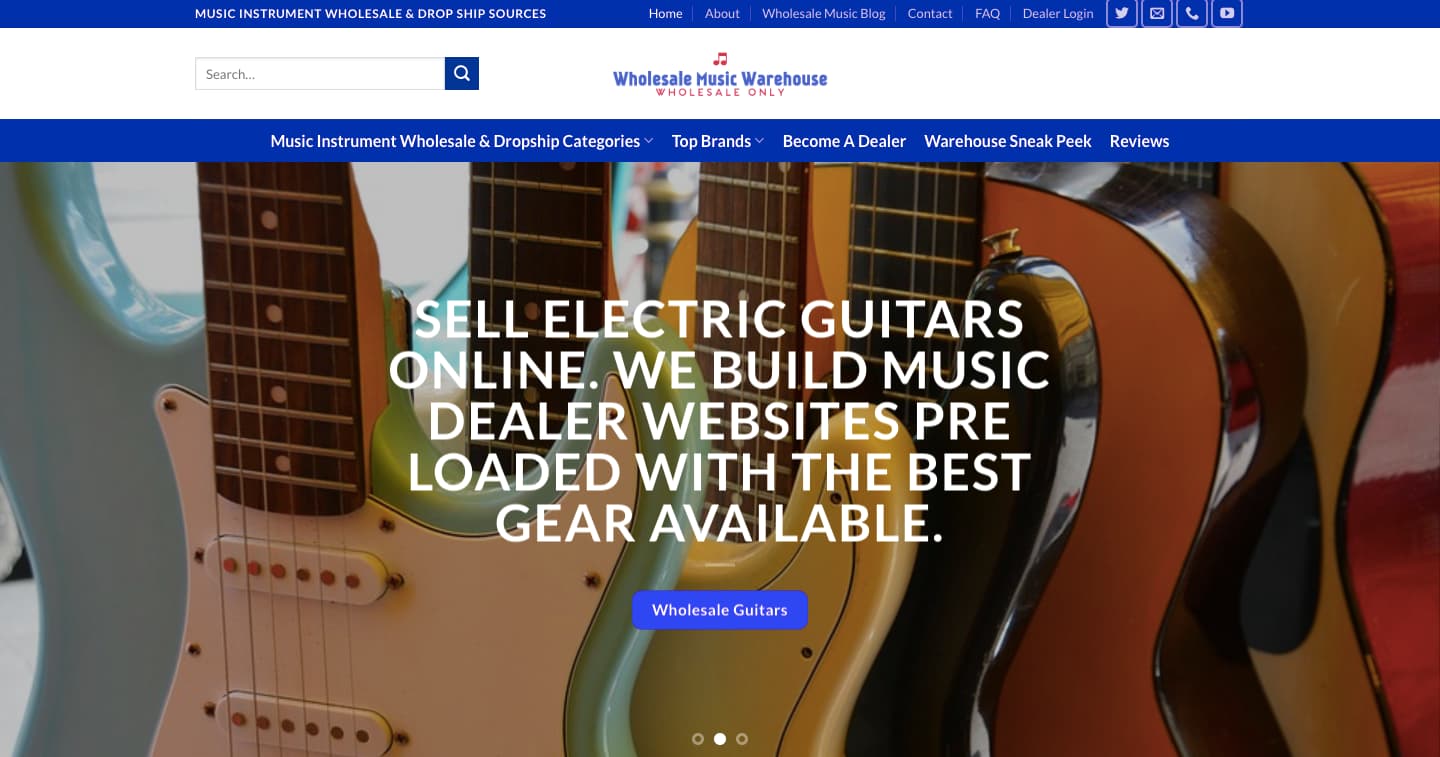This screenshot has height=757, width=1440.
Task: Select the first slider dot
Action: 698,739
